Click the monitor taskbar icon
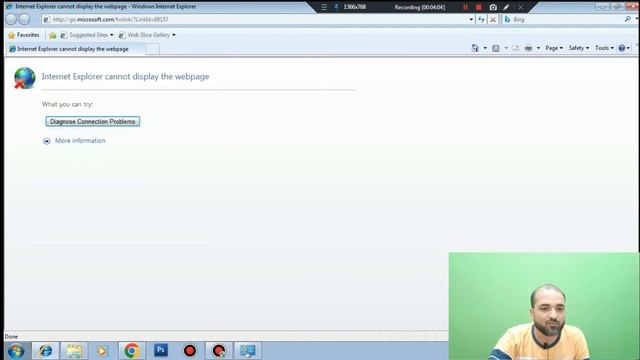The image size is (640, 360). click(248, 351)
